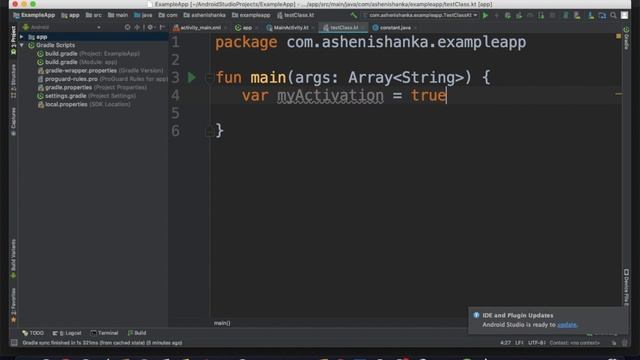Click the java breadcrumb folder
This screenshot has height=360, width=640.
(x=143, y=16)
